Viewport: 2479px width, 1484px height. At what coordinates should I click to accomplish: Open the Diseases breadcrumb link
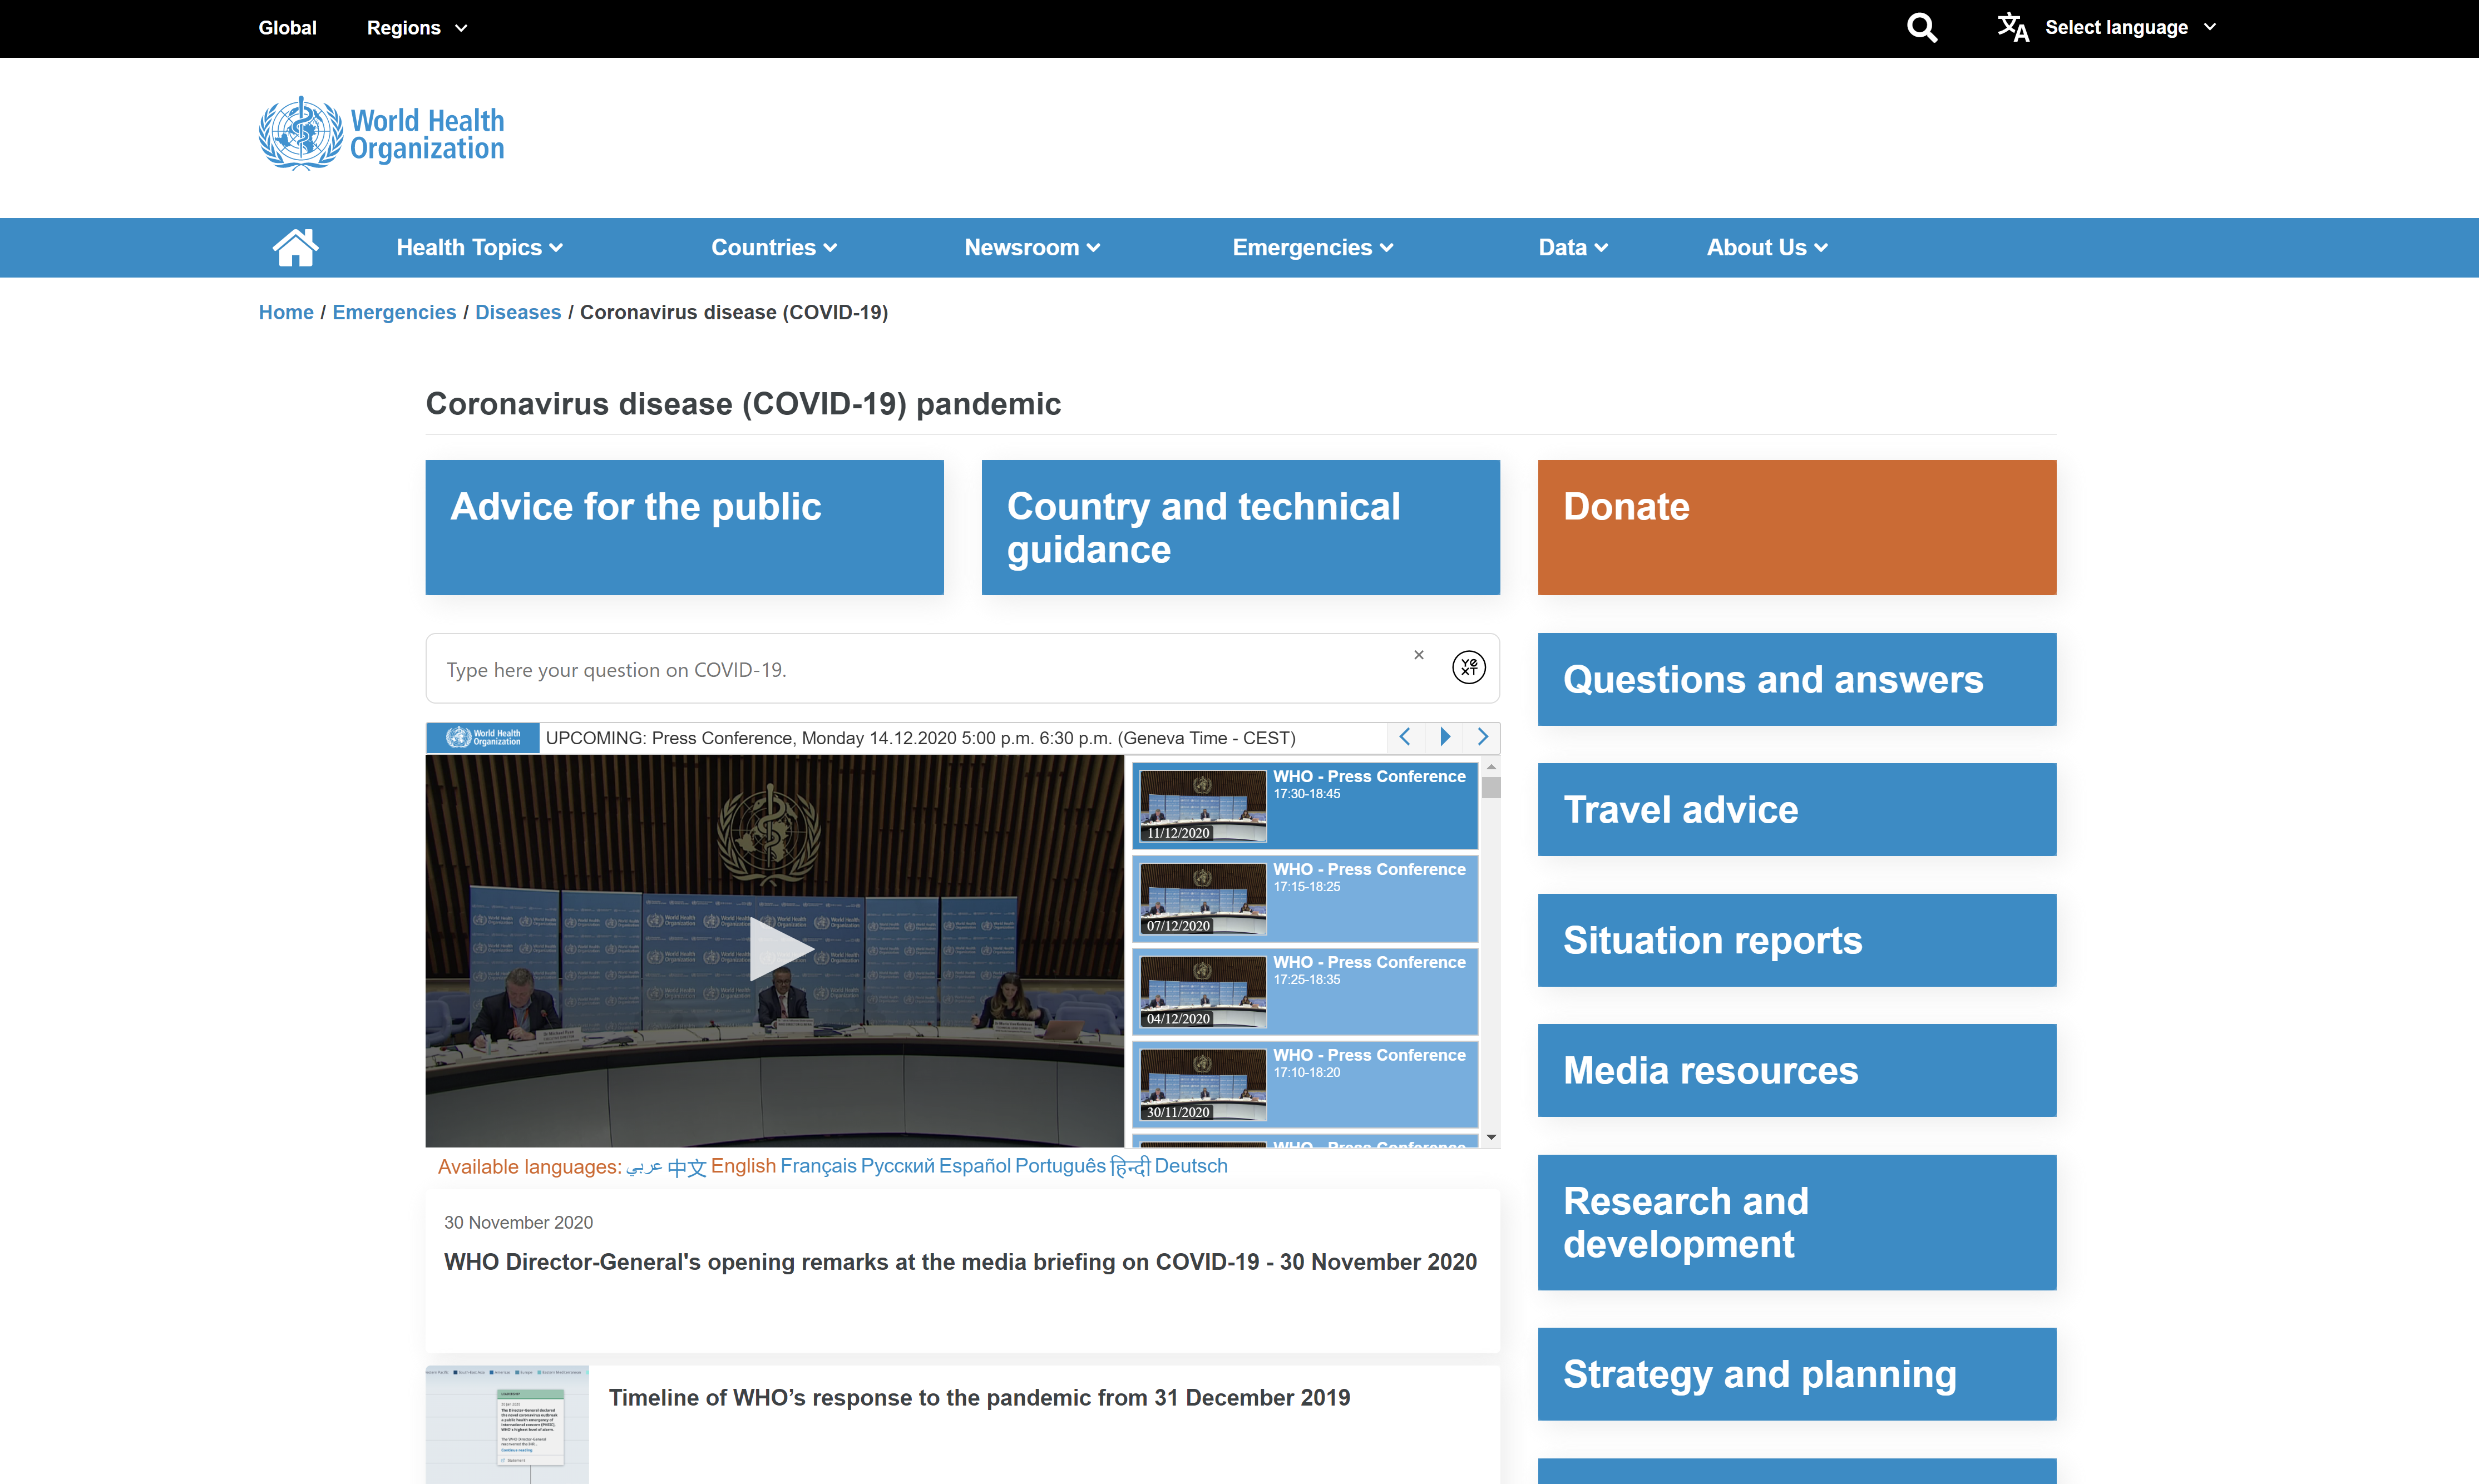tap(517, 312)
